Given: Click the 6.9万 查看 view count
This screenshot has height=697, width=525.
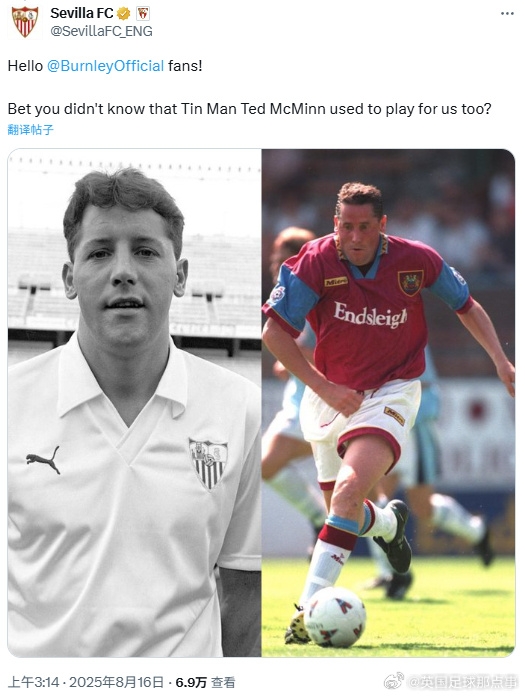Looking at the screenshot, I should 205,682.
